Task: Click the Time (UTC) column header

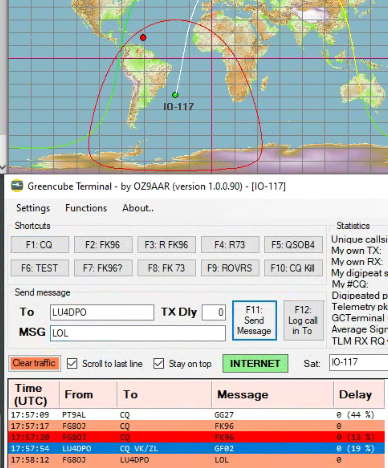Action: coord(34,394)
